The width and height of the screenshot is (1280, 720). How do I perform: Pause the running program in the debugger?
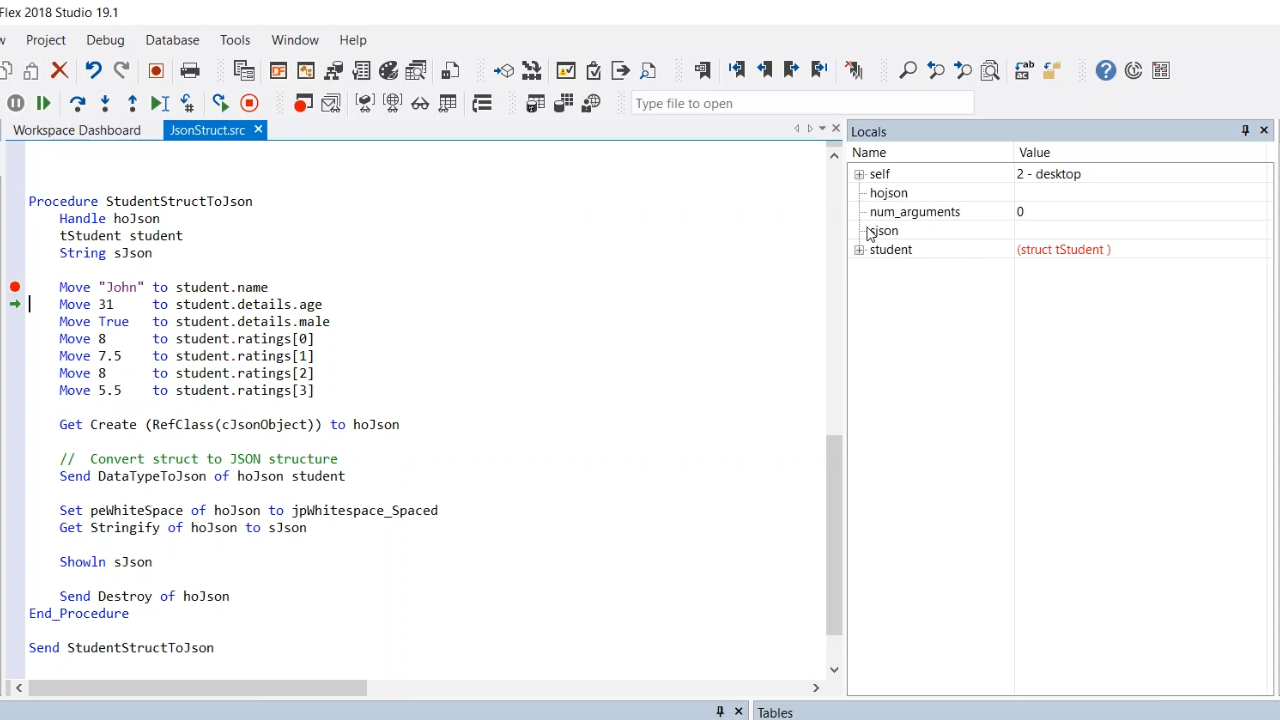(x=15, y=103)
